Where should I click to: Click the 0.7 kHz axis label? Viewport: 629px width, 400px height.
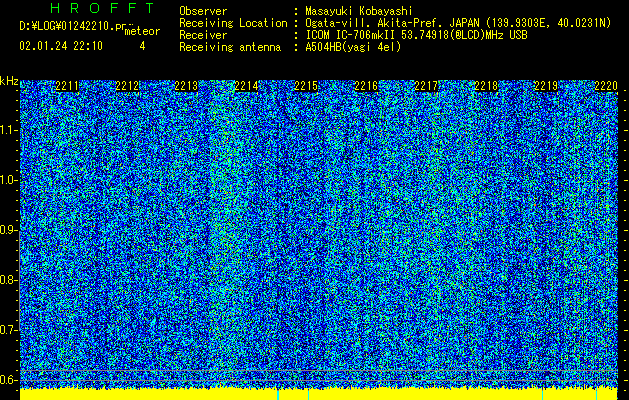[8, 330]
